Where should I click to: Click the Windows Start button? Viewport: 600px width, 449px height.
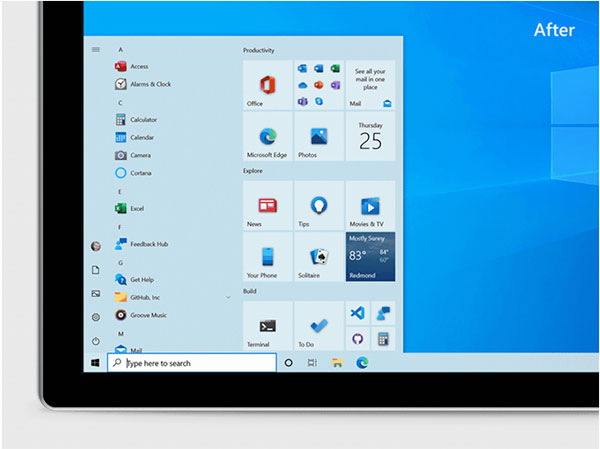95,363
